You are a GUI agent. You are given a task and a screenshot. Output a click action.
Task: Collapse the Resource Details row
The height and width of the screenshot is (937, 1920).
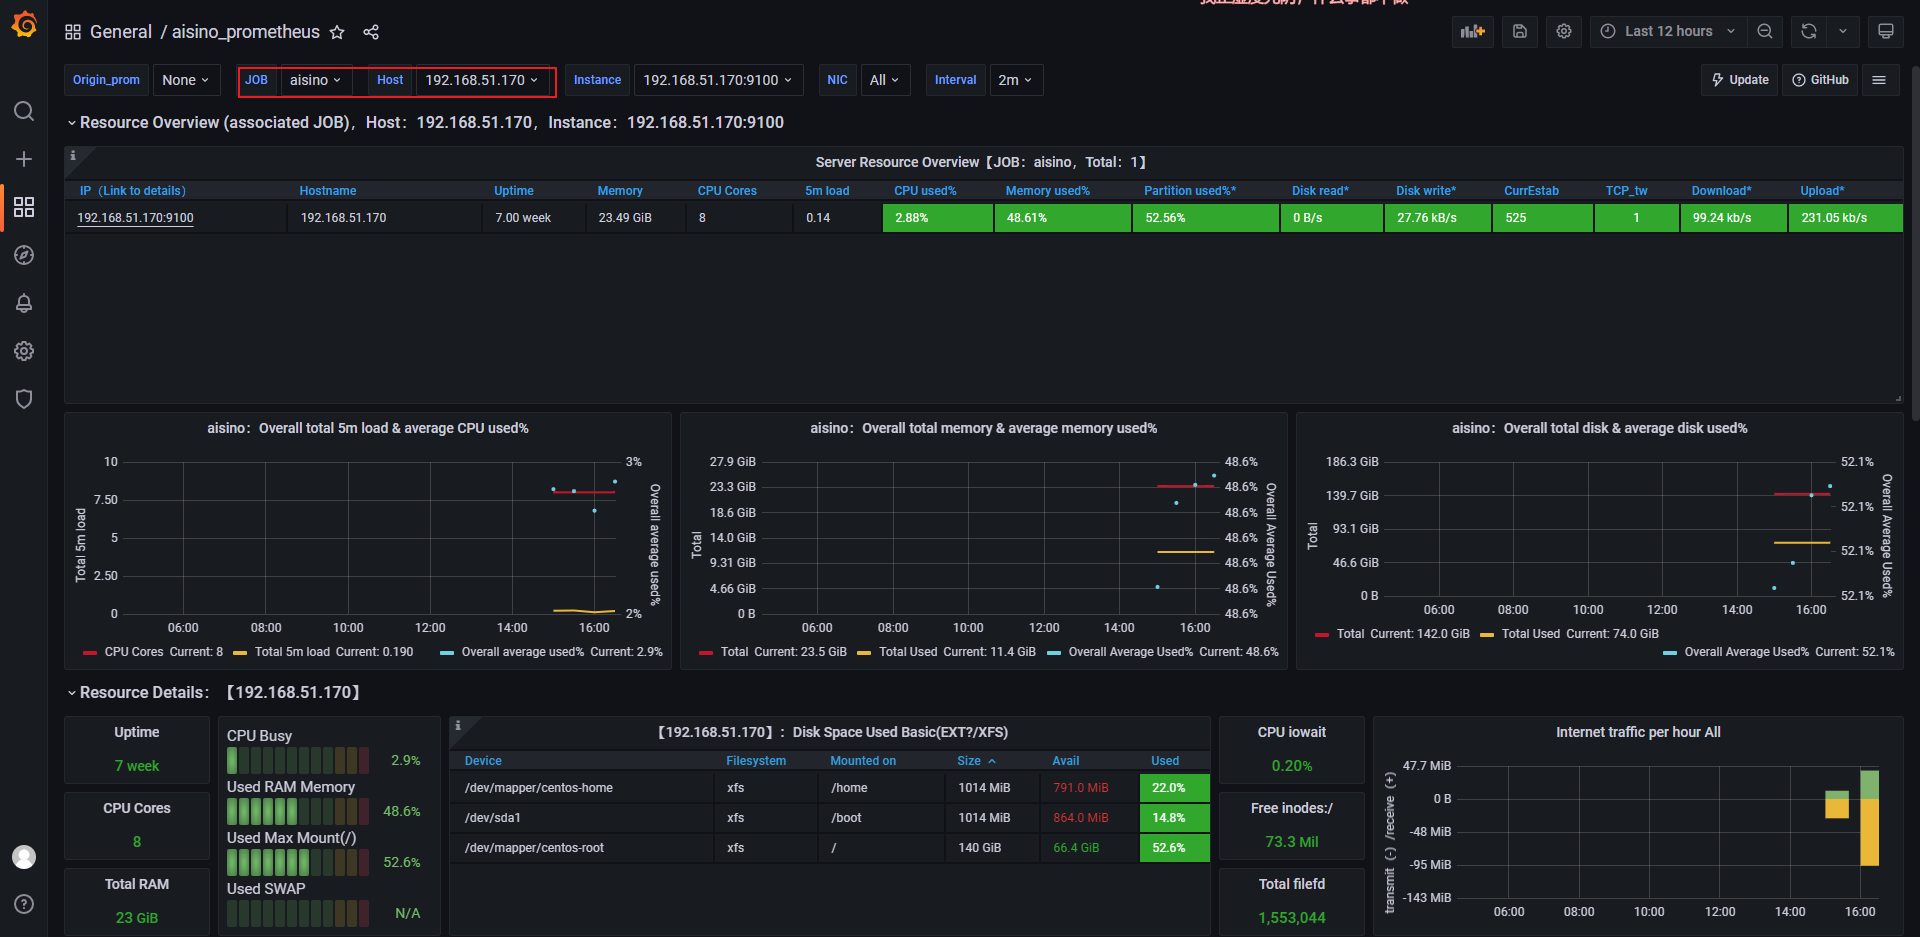[214, 692]
